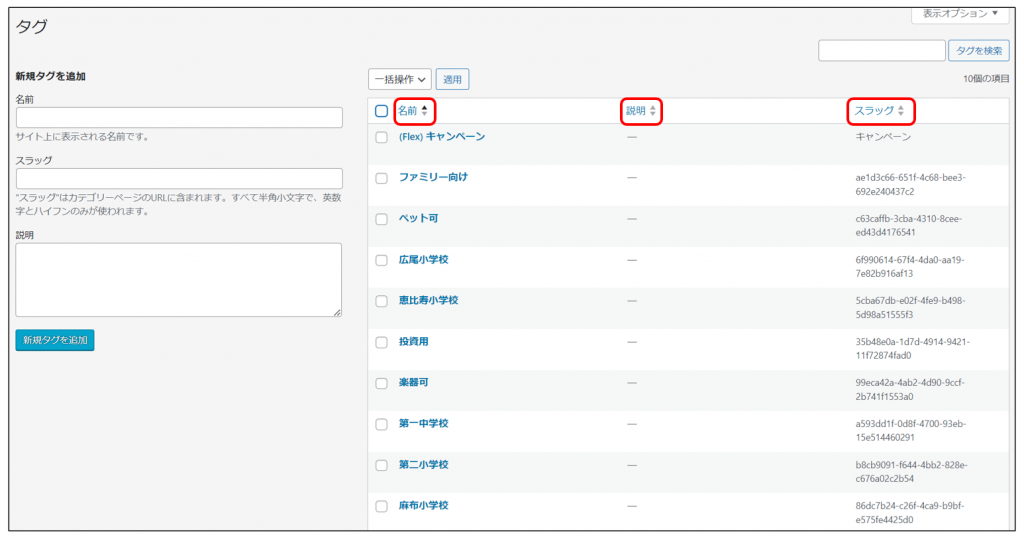Click the sort arrows beside スラッグ column
This screenshot has width=1024, height=539.
tap(900, 111)
